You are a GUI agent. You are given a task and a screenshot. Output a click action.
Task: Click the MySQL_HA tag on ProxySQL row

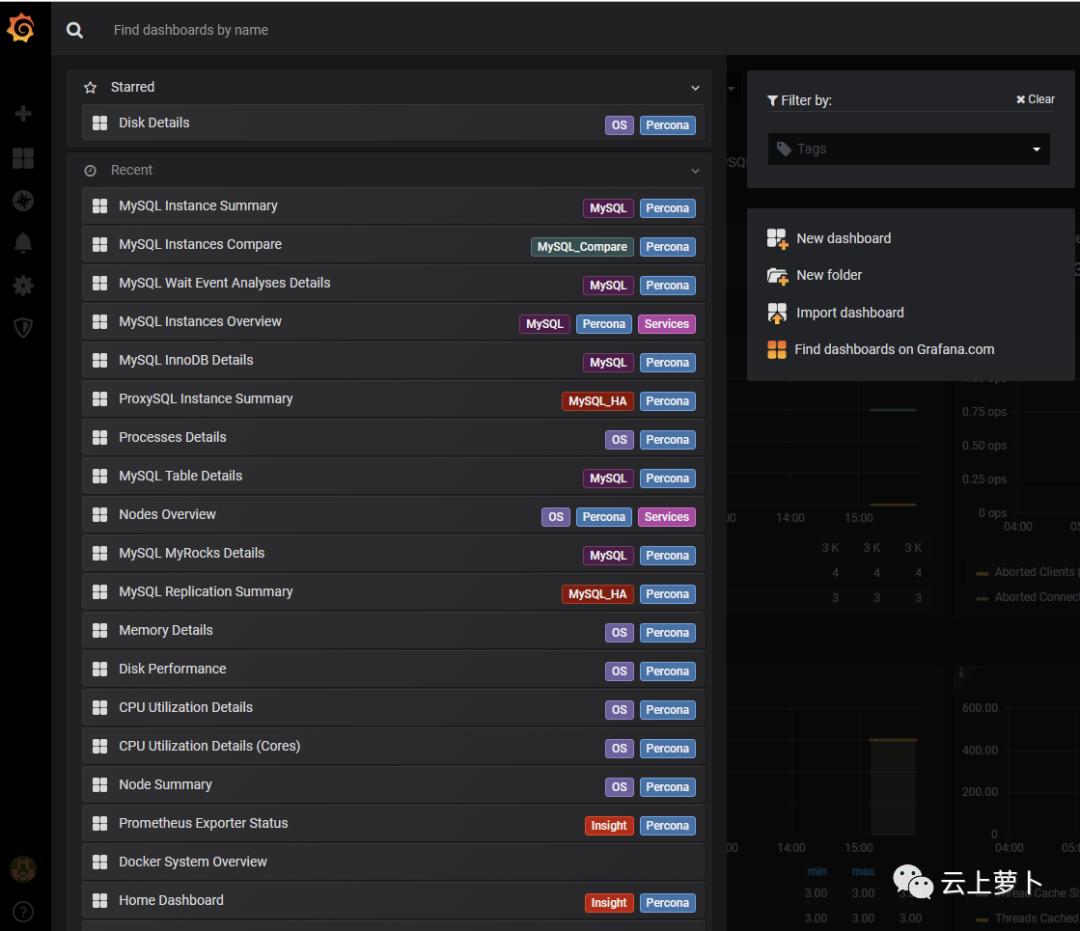click(597, 401)
